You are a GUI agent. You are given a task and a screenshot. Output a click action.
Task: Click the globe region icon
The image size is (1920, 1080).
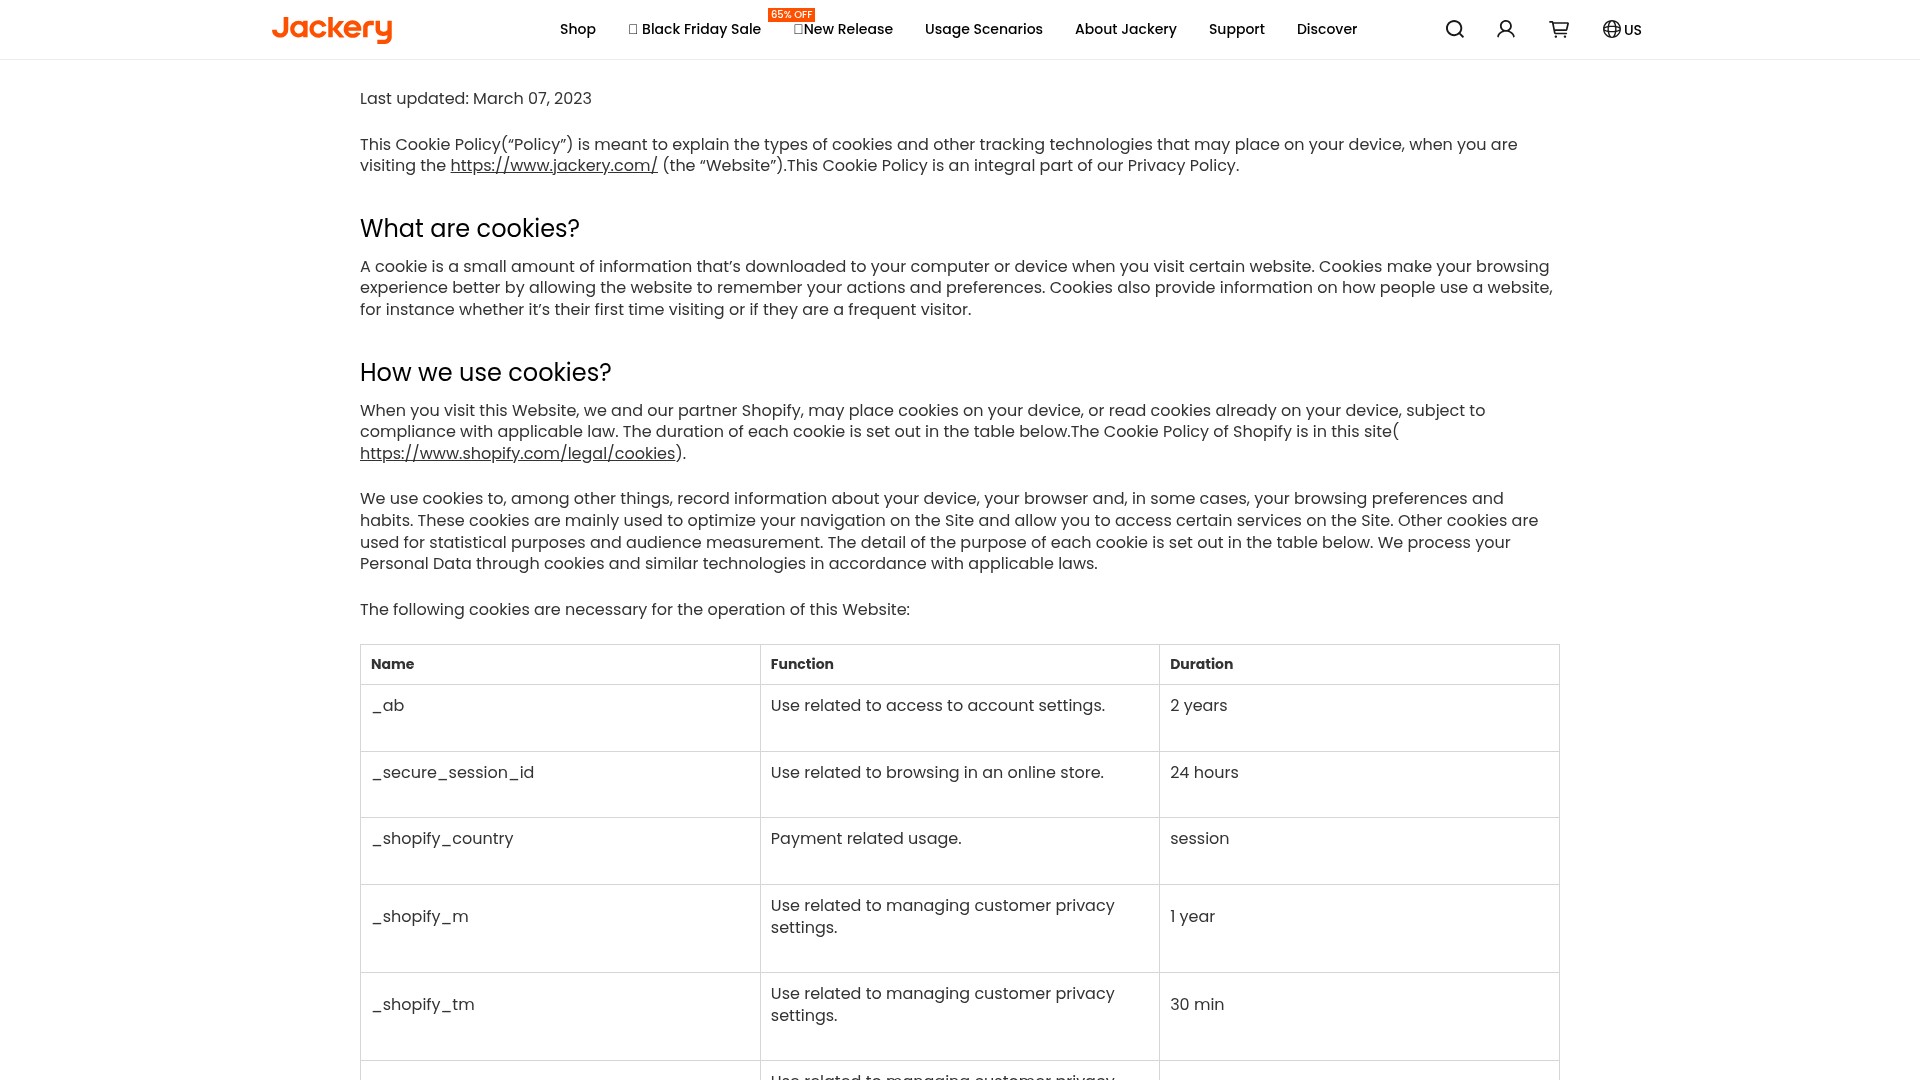[x=1612, y=29]
